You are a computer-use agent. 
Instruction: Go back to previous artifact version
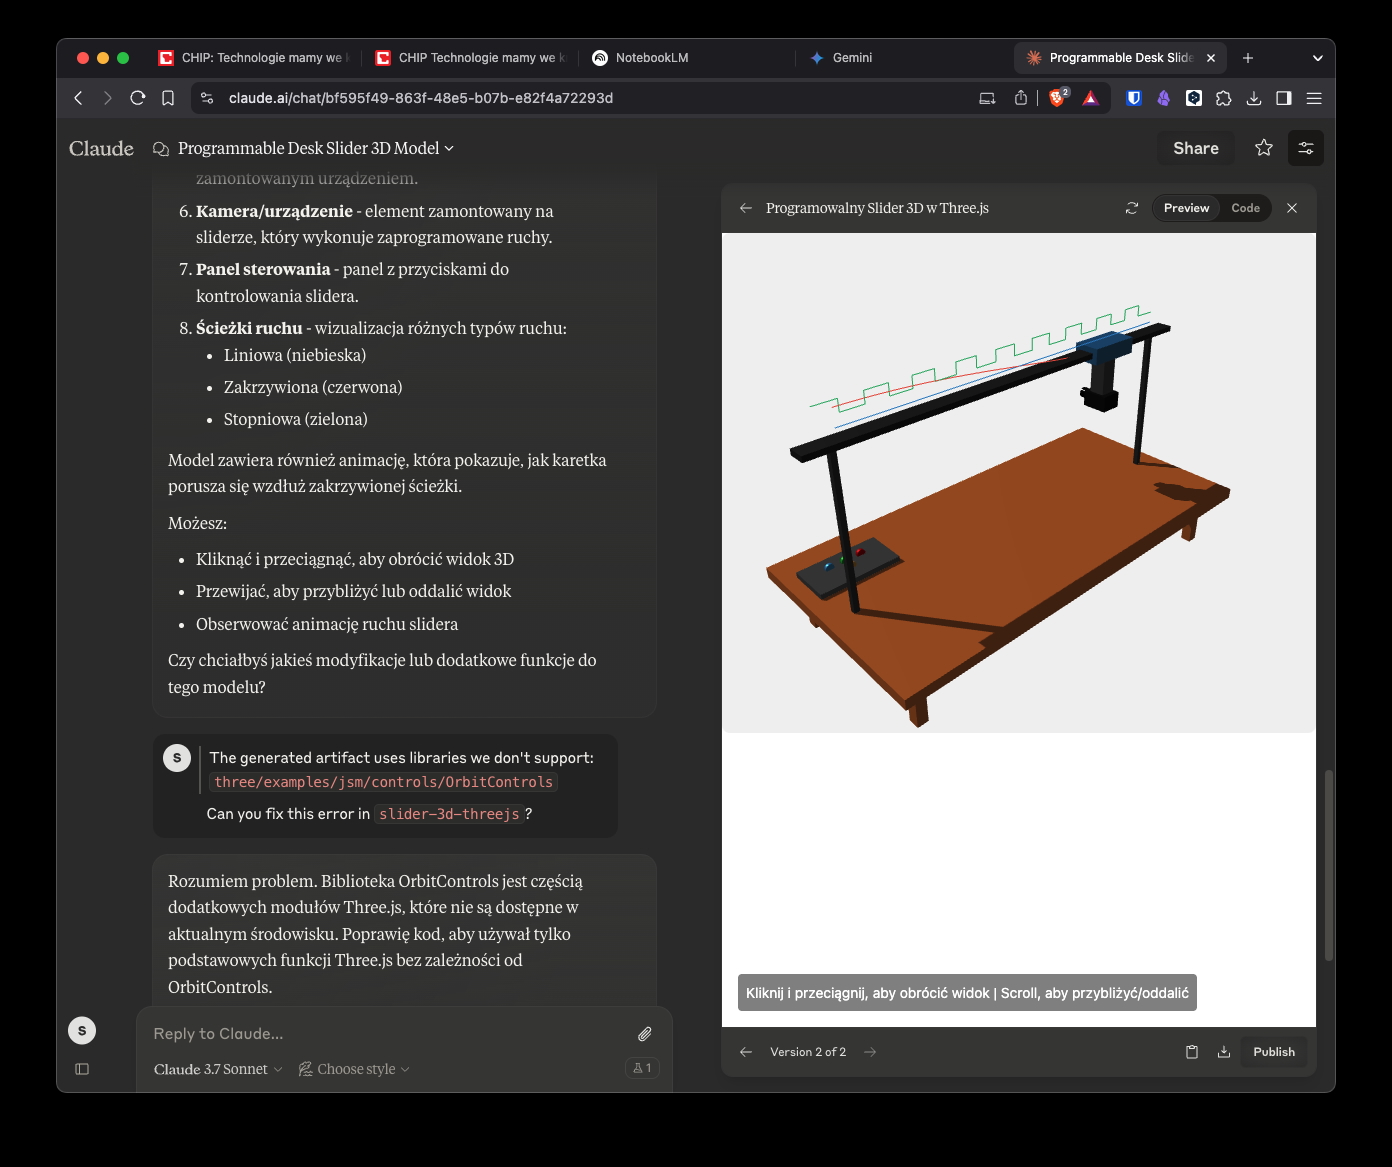coord(746,1052)
